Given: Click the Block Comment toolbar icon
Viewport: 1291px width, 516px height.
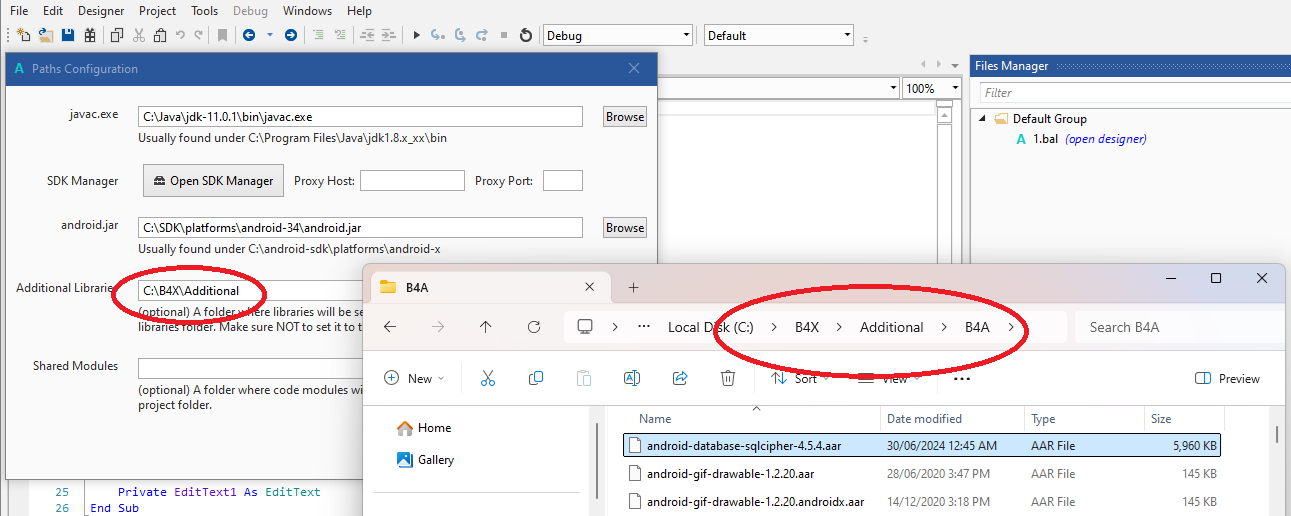Looking at the screenshot, I should click(x=318, y=35).
